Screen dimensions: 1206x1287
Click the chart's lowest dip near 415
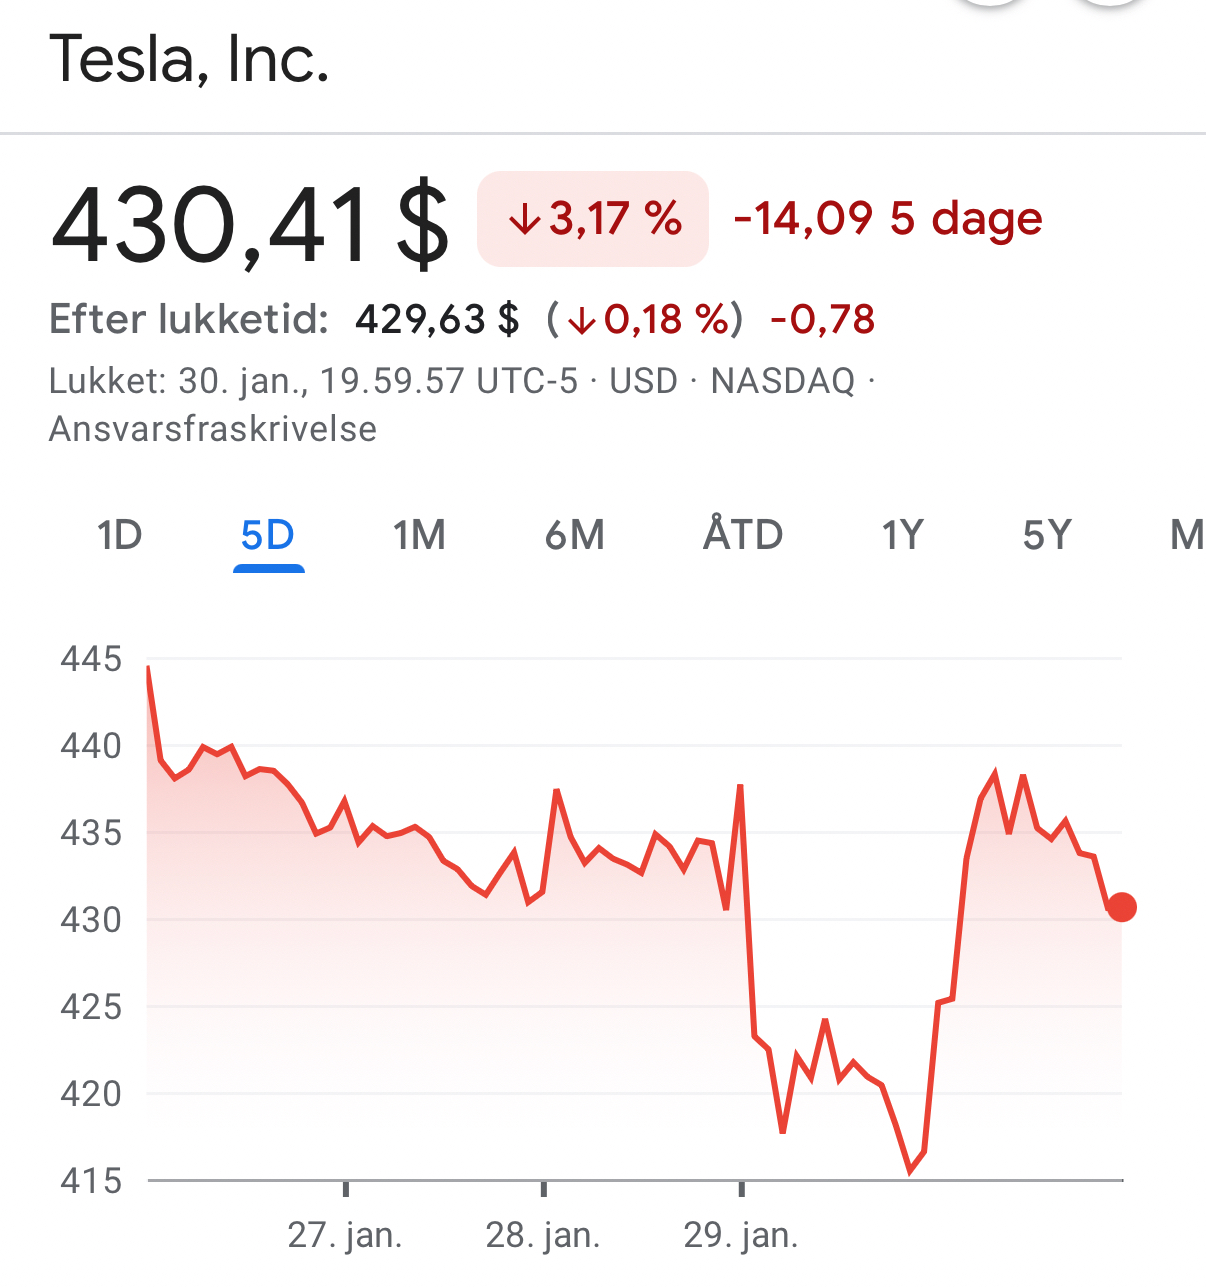[x=910, y=1170]
